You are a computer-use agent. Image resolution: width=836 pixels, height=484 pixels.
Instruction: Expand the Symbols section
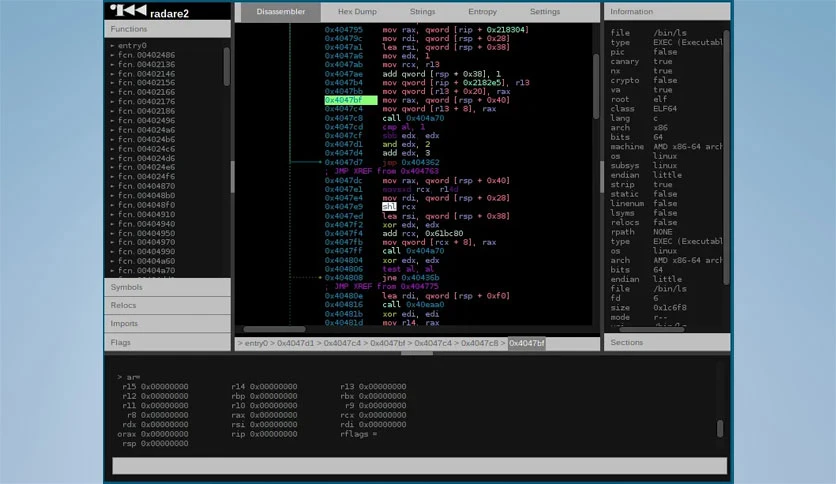click(167, 287)
